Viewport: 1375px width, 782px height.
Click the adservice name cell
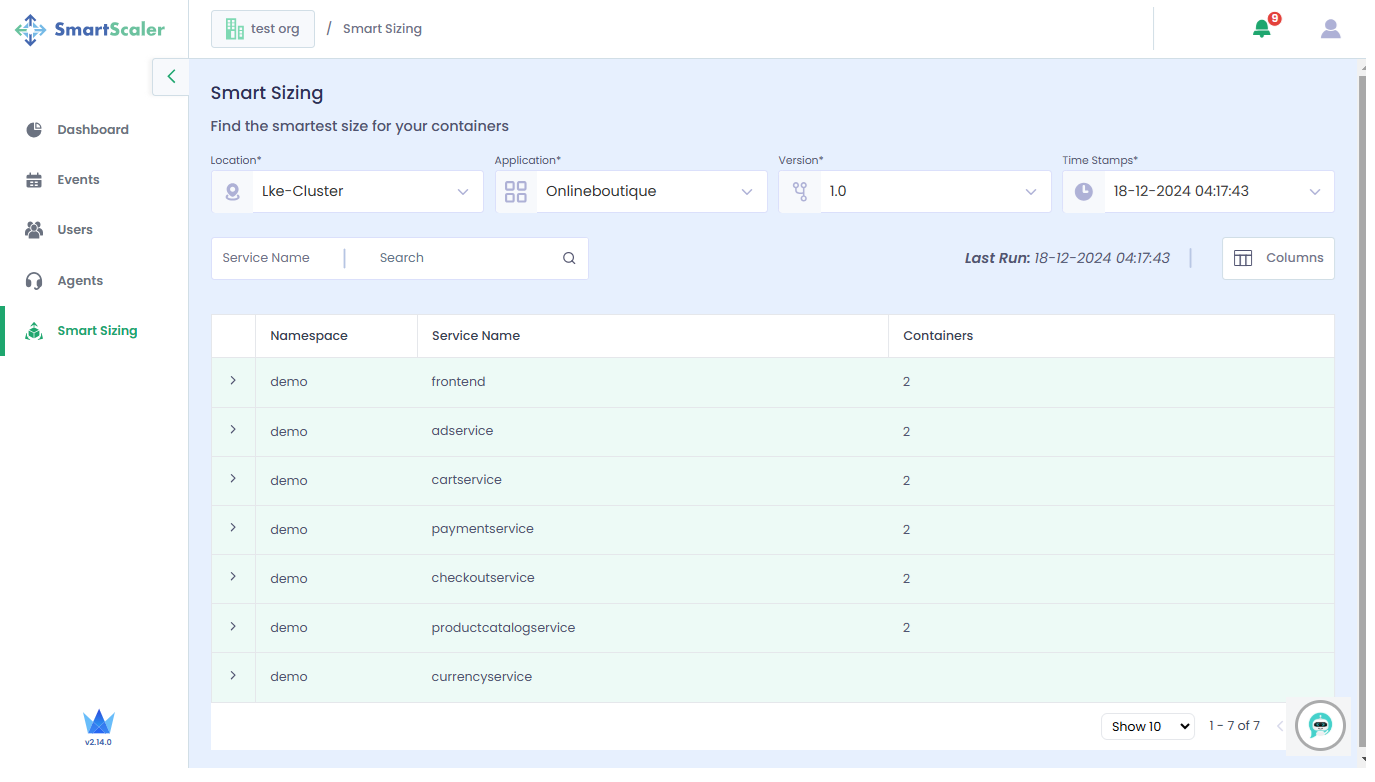[462, 431]
